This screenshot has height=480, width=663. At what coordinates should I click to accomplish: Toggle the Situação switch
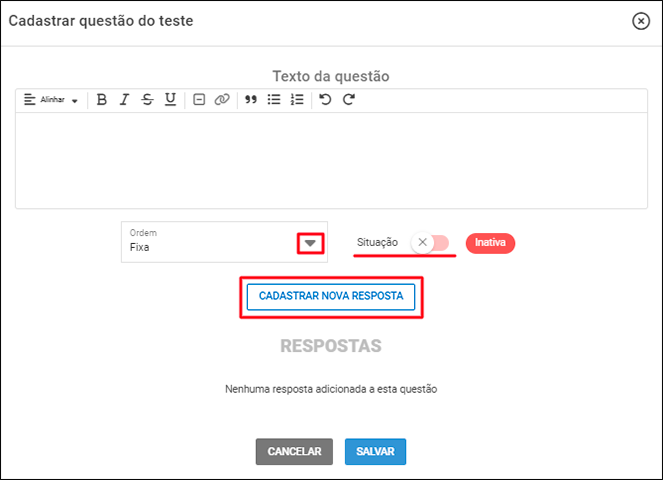coord(430,243)
